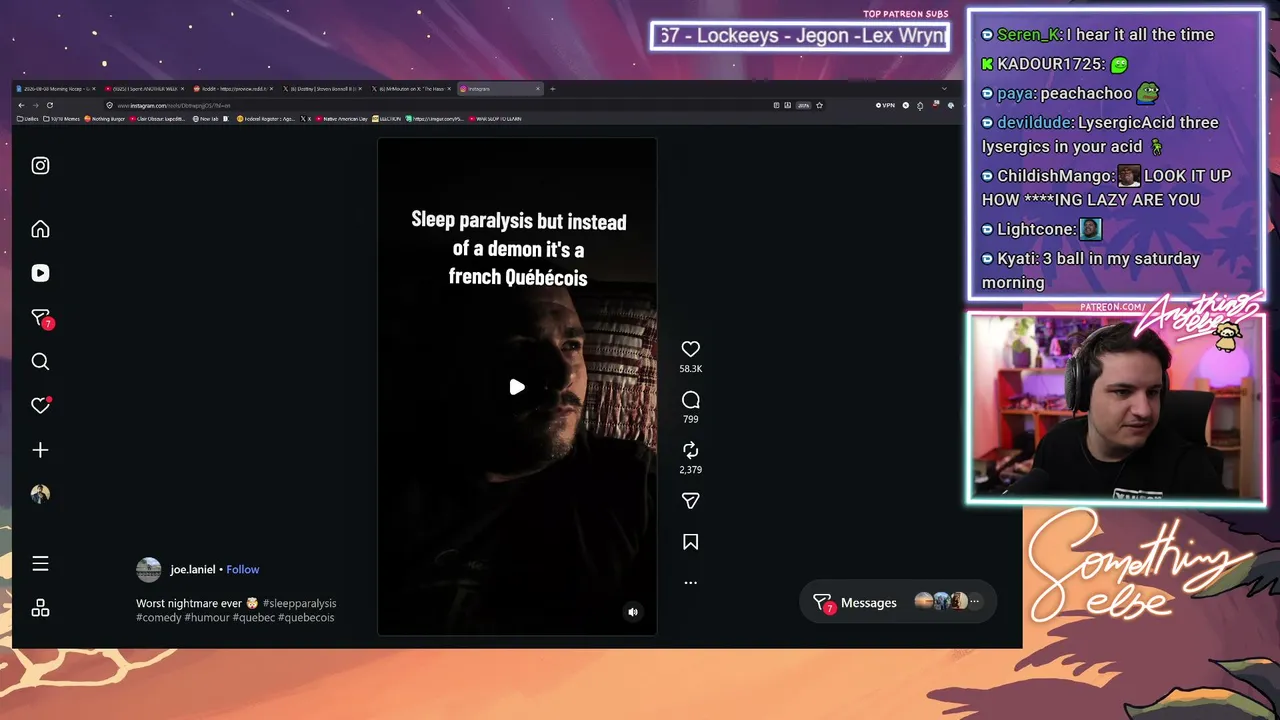Image resolution: width=1280 pixels, height=720 pixels.
Task: Reload the Instagram page
Action: pos(49,105)
